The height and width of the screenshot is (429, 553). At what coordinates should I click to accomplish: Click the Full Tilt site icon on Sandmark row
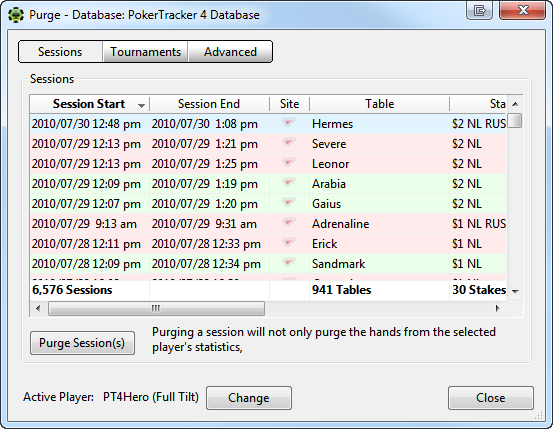click(x=288, y=262)
